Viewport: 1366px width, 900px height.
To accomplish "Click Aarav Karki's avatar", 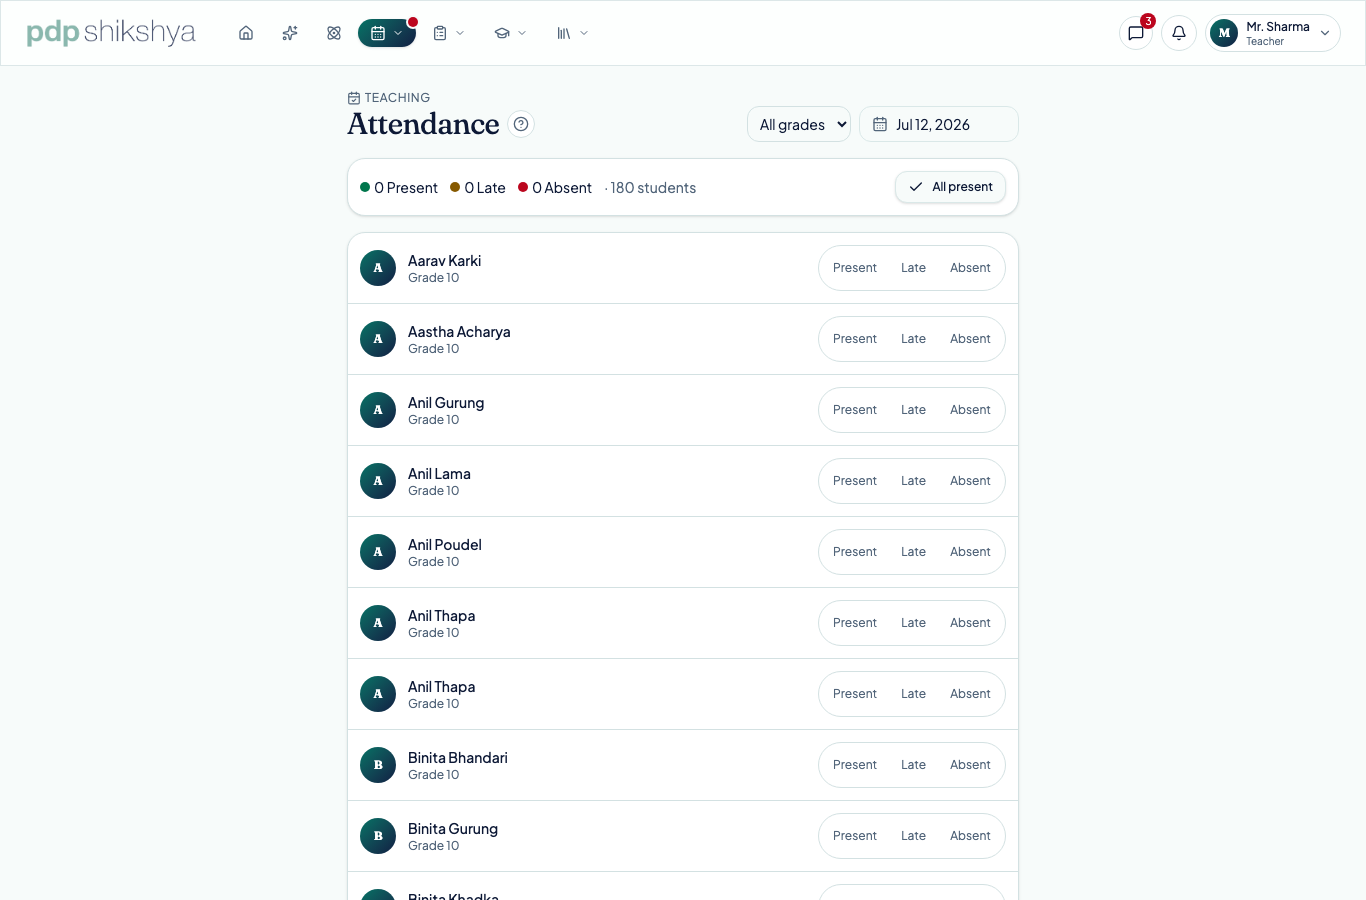I will pyautogui.click(x=378, y=268).
